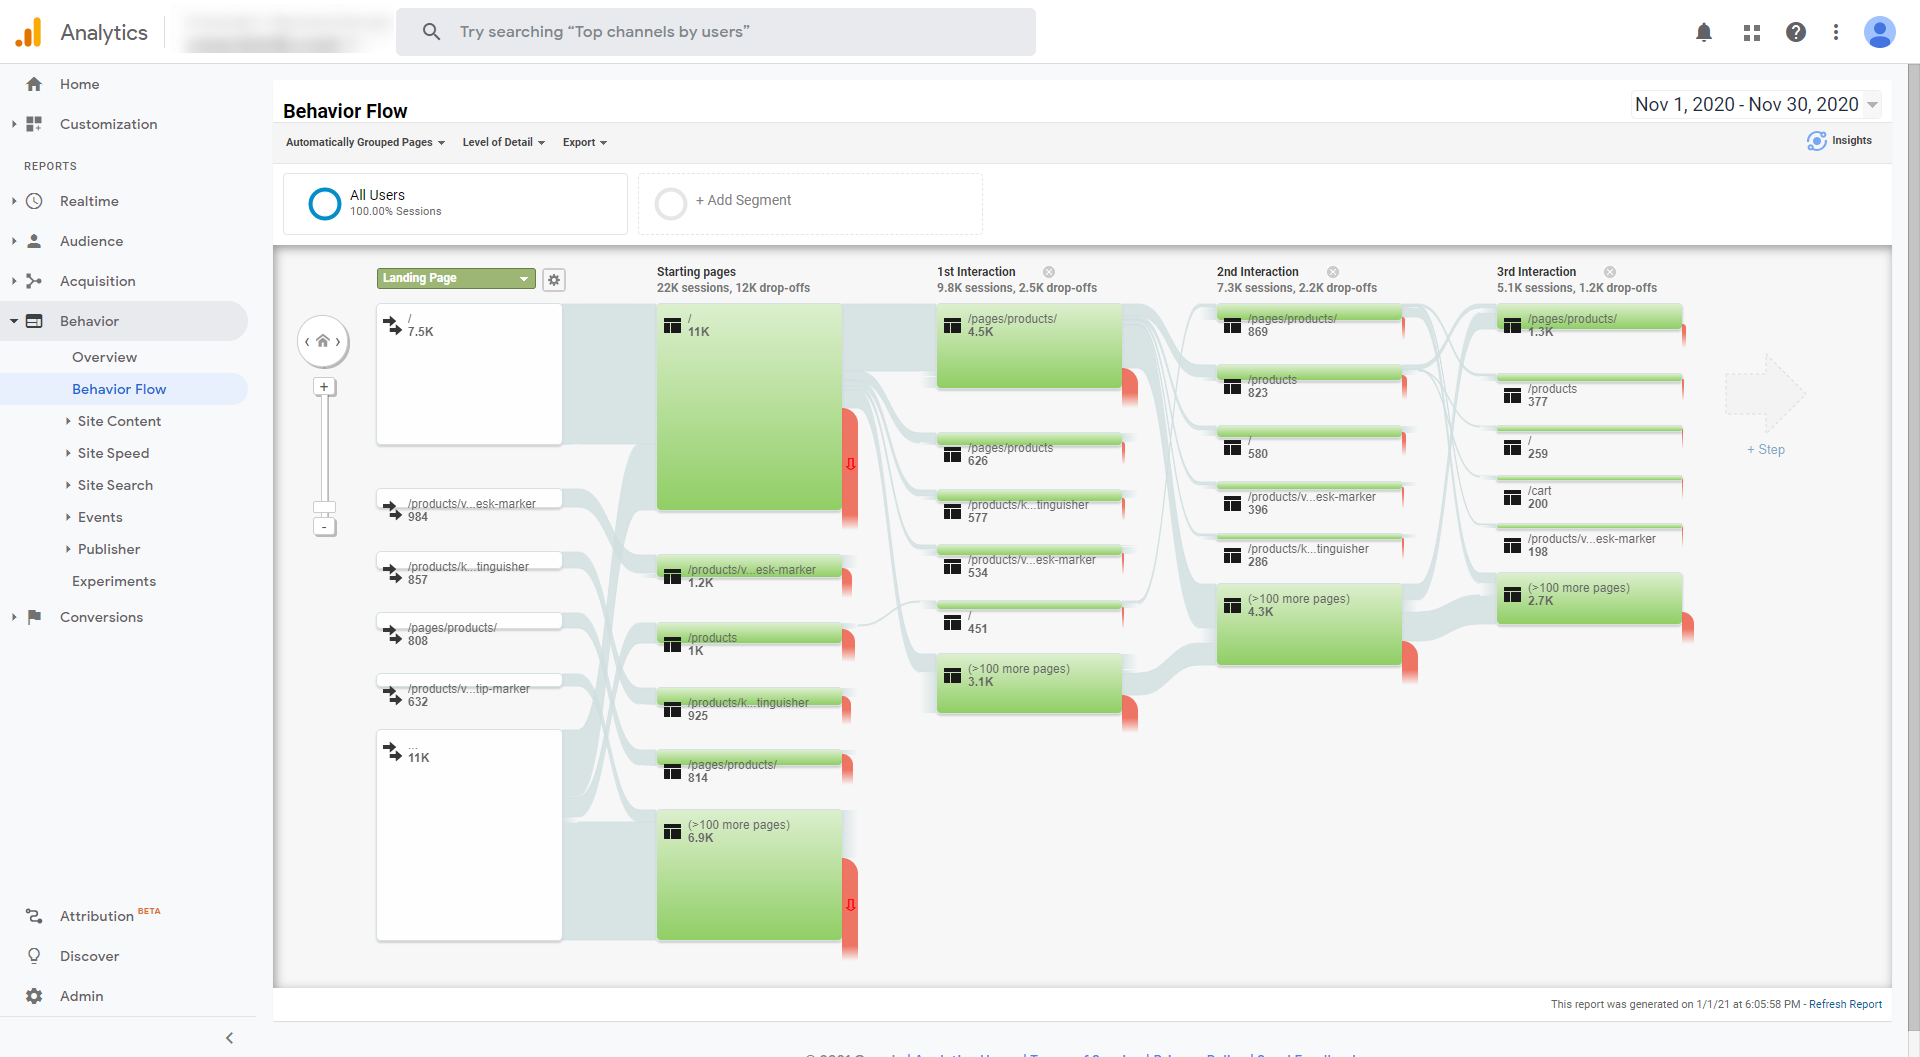The width and height of the screenshot is (1920, 1057).
Task: Click the Home house icon in sidebar
Action: [34, 84]
